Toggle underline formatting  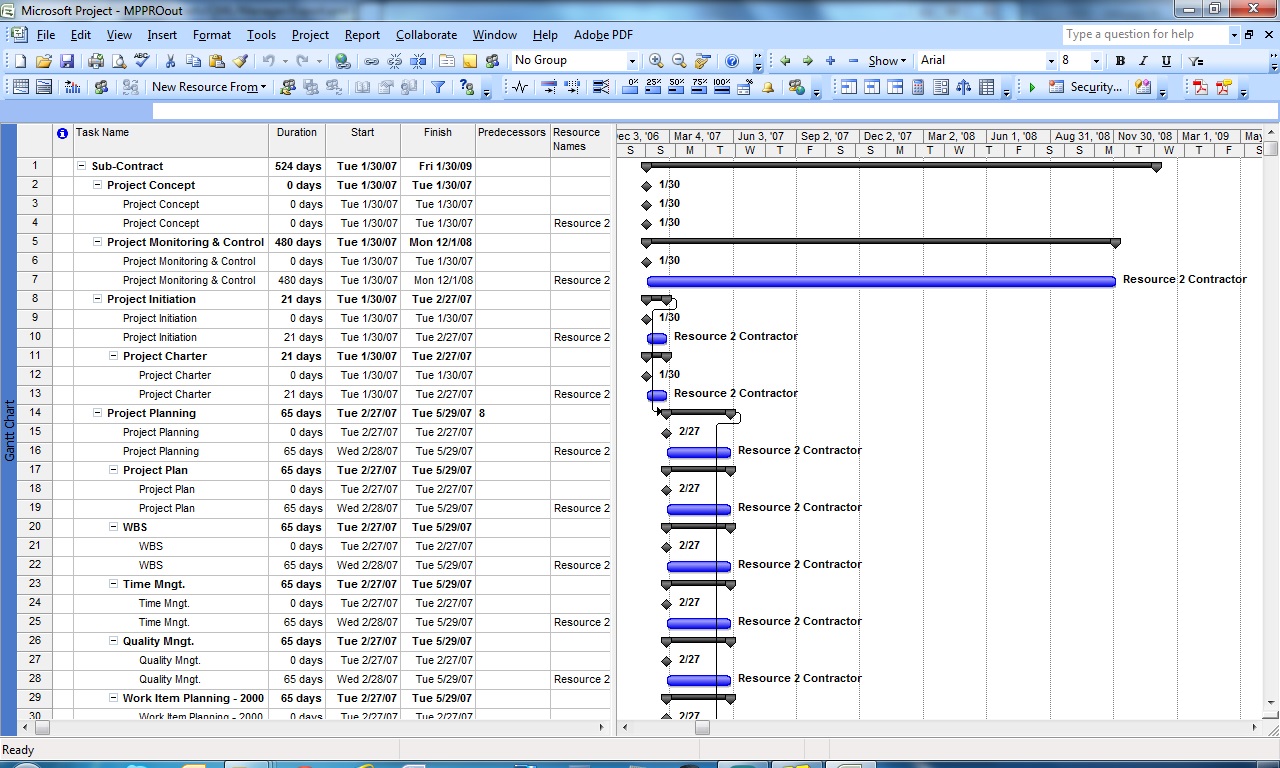coord(1166,61)
